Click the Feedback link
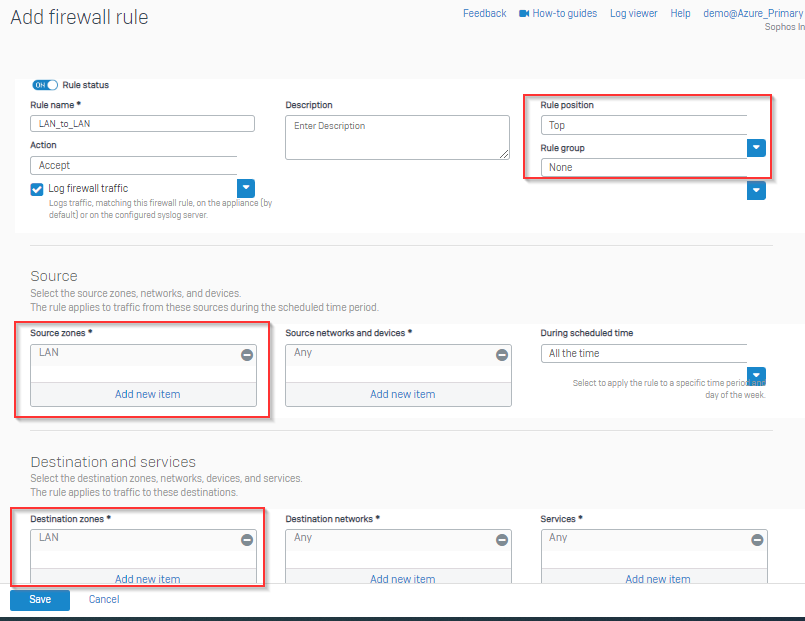Viewport: 805px width, 621px height. [x=485, y=13]
